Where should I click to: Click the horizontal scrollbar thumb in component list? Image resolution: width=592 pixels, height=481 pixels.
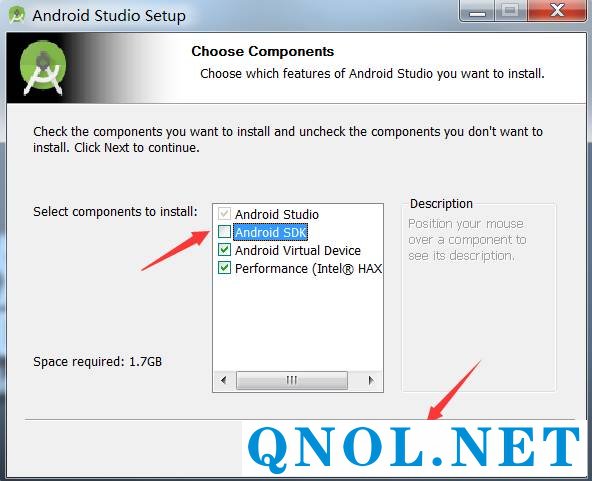pyautogui.click(x=291, y=380)
